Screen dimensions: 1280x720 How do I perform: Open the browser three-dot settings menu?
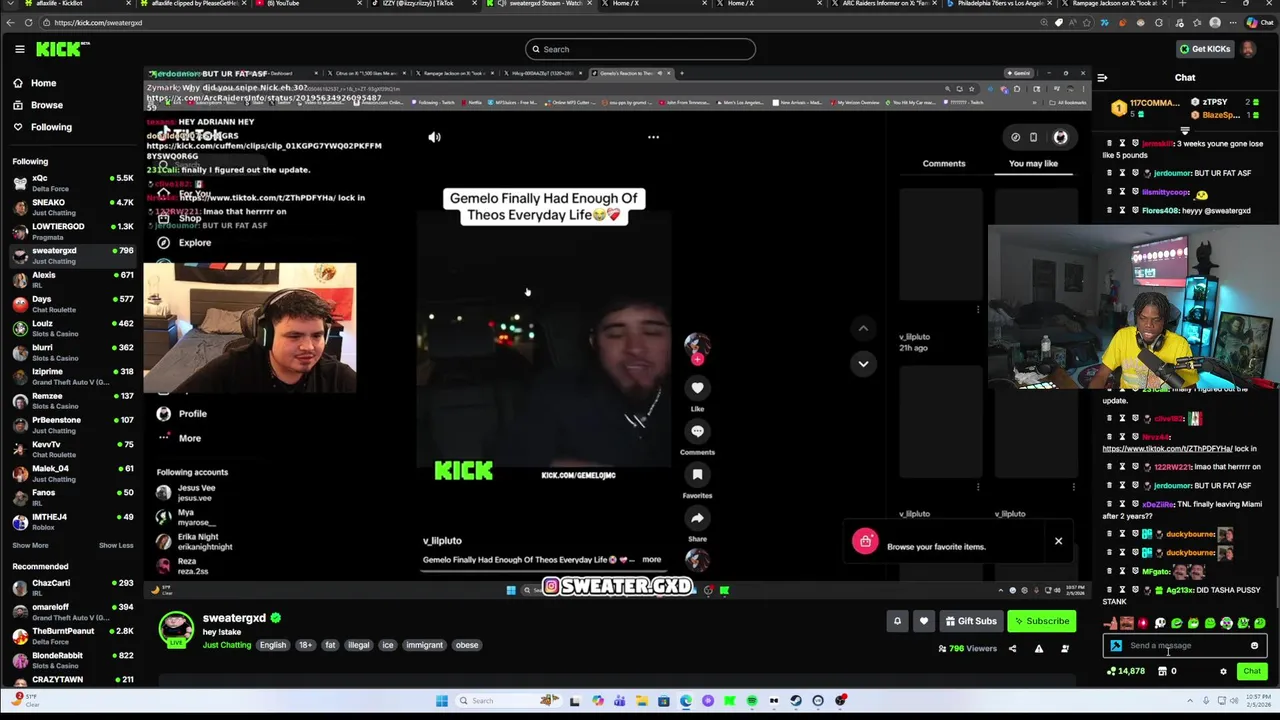click(x=1233, y=22)
